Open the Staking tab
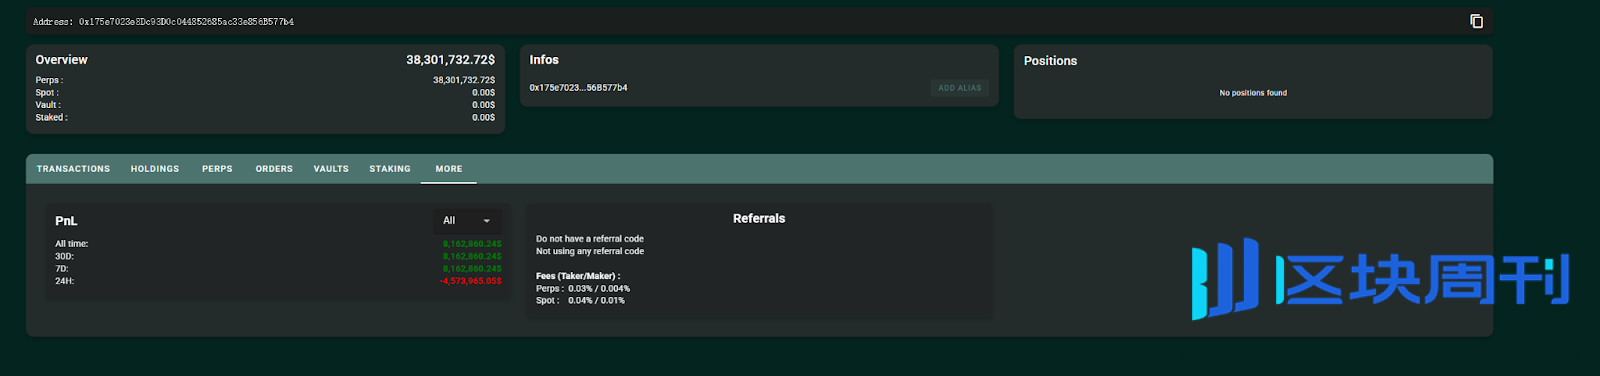 tap(390, 169)
